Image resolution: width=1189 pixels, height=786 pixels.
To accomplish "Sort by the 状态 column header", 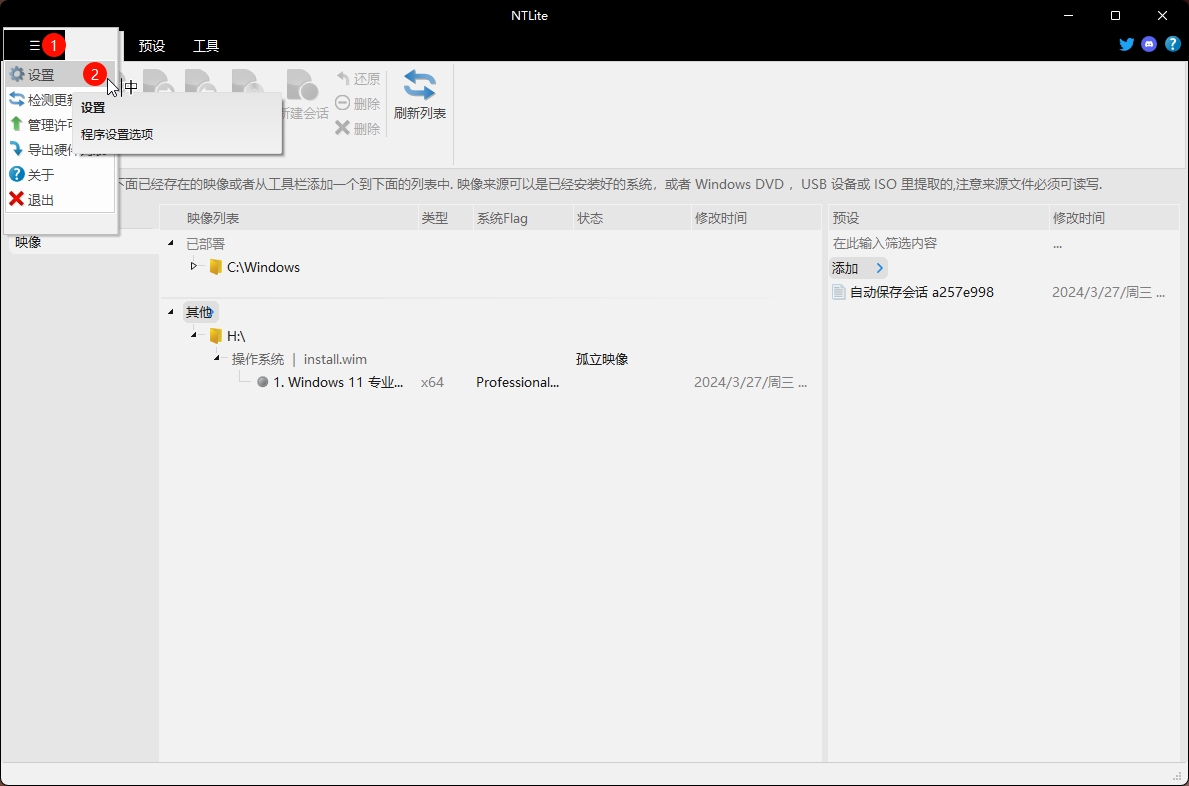I will pos(632,218).
